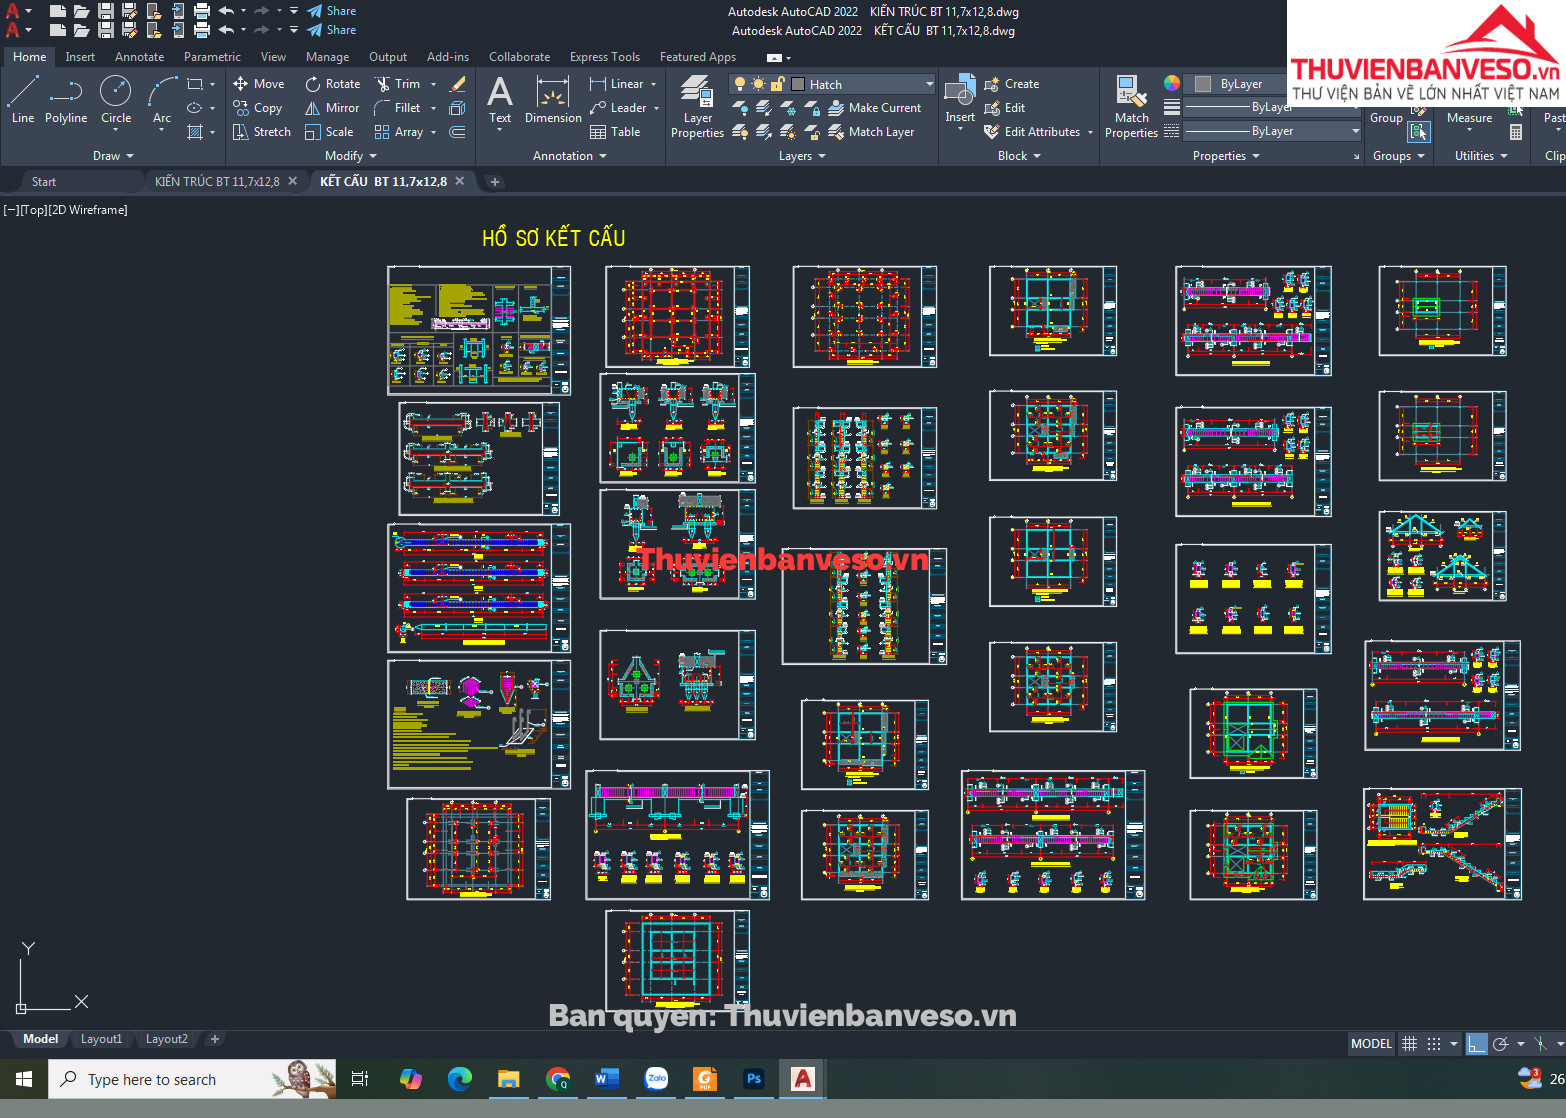
Task: Activate the Circle tool
Action: point(116,101)
